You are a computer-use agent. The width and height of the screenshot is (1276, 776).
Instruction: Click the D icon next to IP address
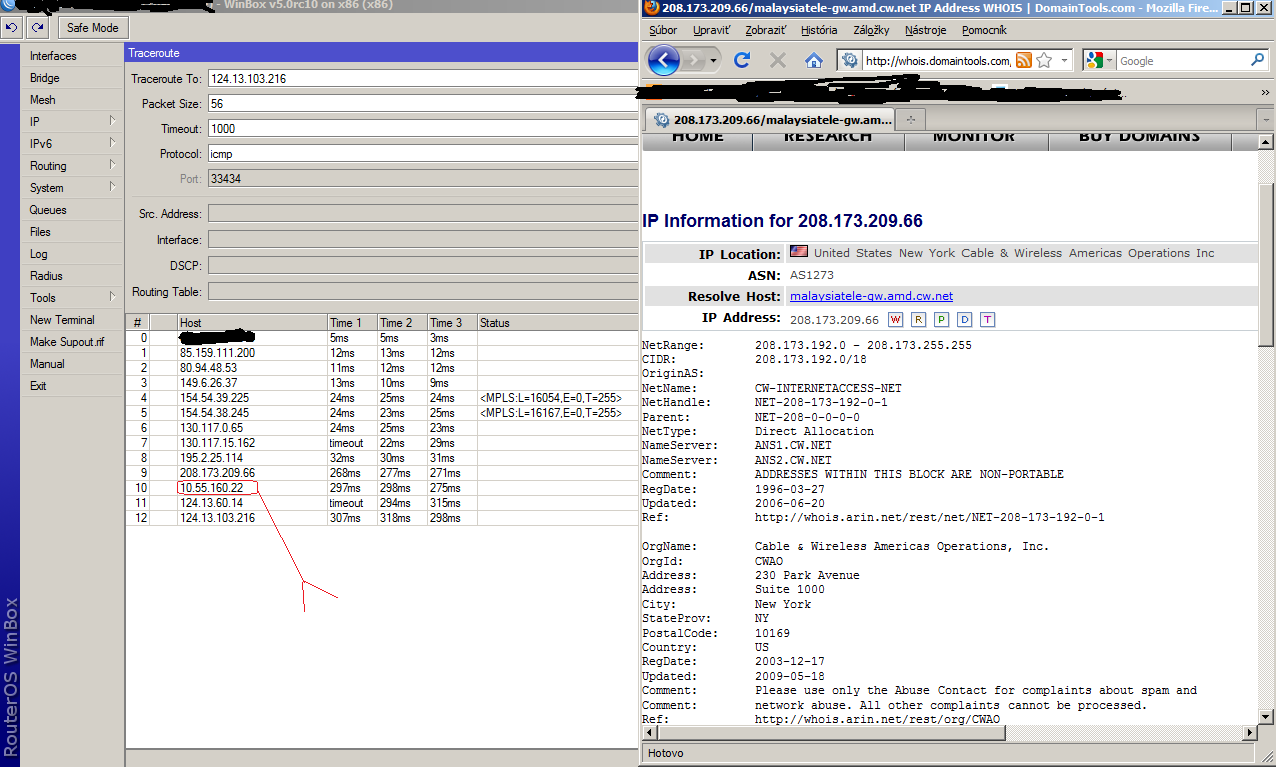[964, 319]
